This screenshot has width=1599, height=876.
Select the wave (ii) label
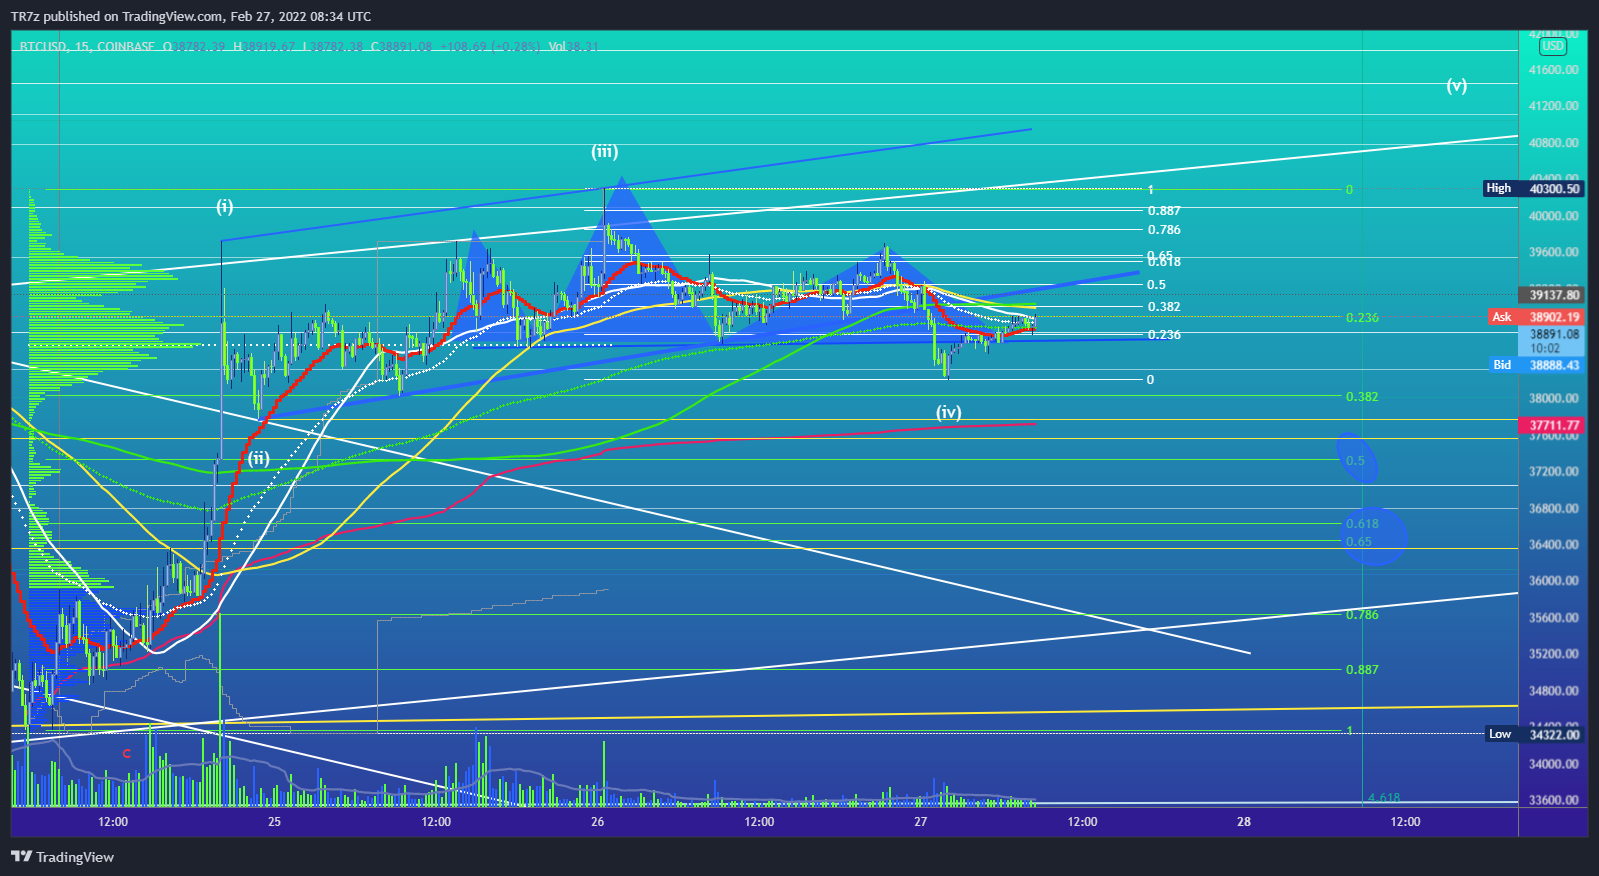tap(259, 458)
